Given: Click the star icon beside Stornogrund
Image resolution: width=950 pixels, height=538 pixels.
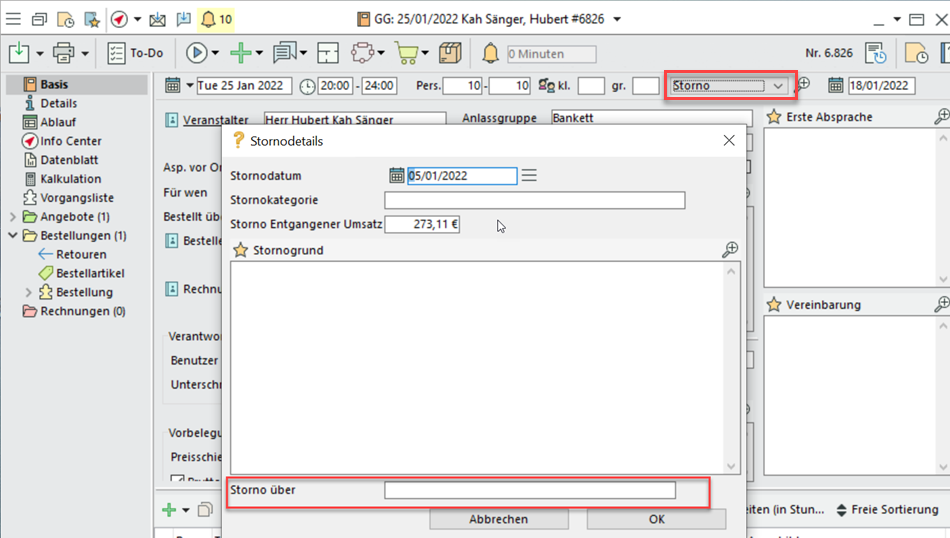Looking at the screenshot, I should pos(240,250).
